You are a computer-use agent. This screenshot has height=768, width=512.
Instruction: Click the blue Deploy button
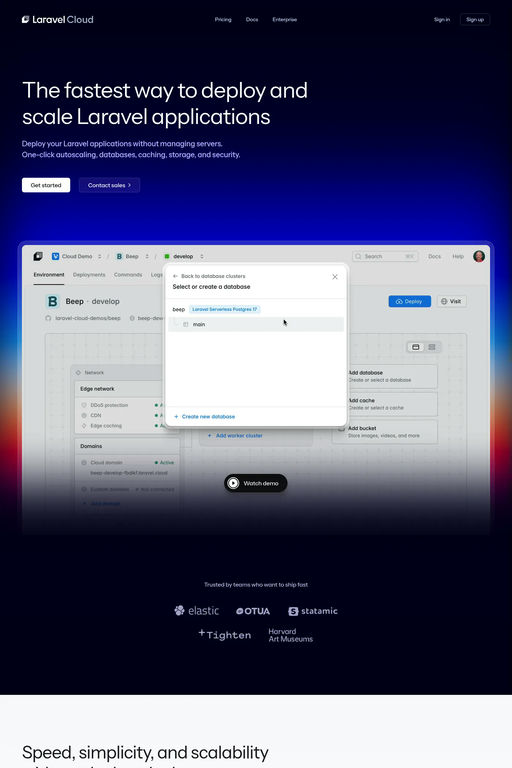pyautogui.click(x=410, y=301)
